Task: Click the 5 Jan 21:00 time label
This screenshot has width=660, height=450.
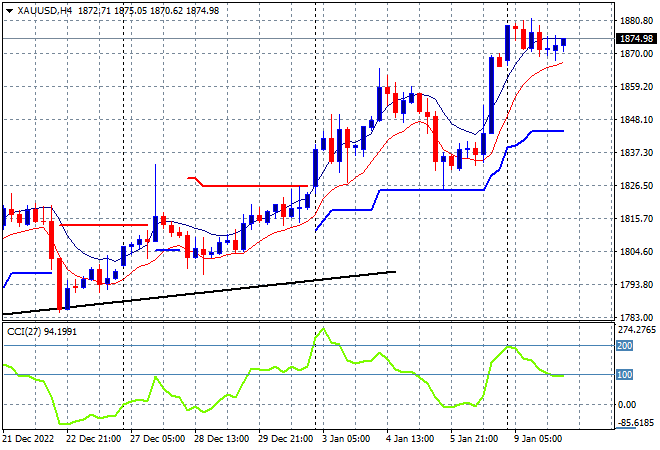Action: pyautogui.click(x=474, y=439)
